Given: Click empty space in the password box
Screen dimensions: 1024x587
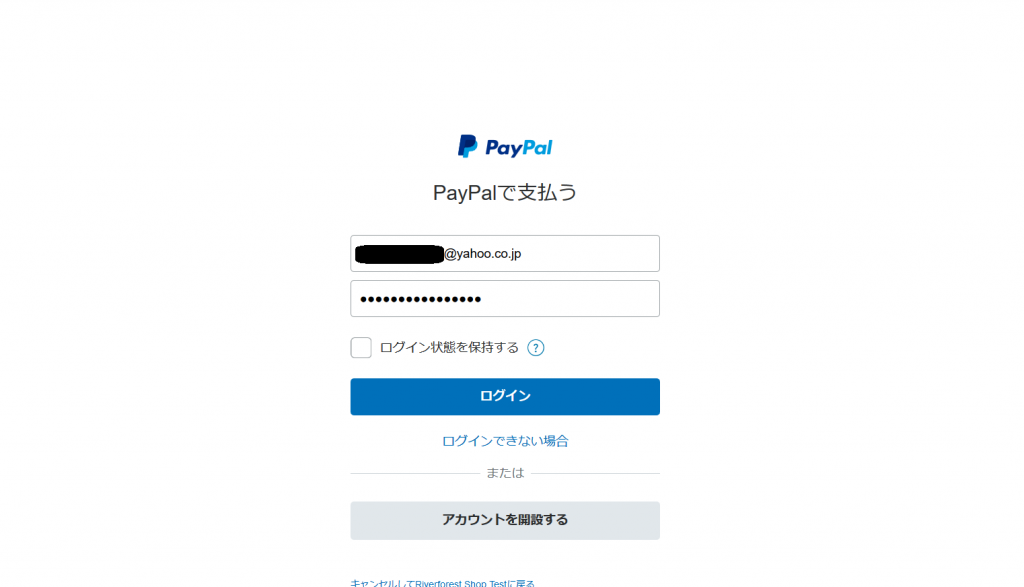Looking at the screenshot, I should click(x=570, y=299).
